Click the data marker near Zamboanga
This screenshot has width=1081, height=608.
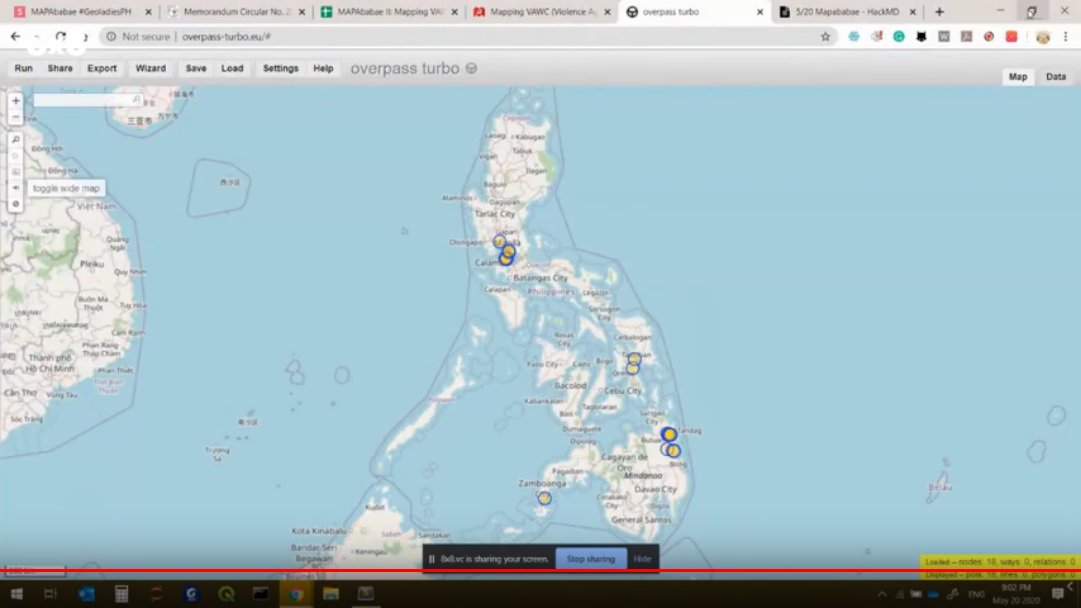click(545, 498)
